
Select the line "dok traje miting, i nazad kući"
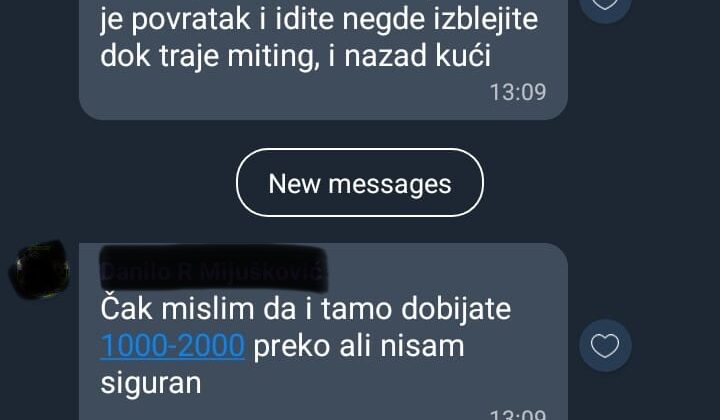[296, 56]
